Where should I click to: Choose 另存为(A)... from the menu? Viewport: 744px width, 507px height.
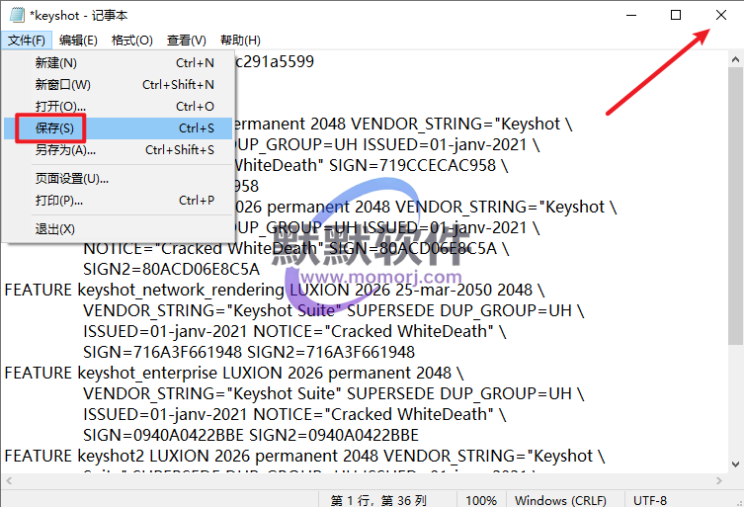(65, 150)
